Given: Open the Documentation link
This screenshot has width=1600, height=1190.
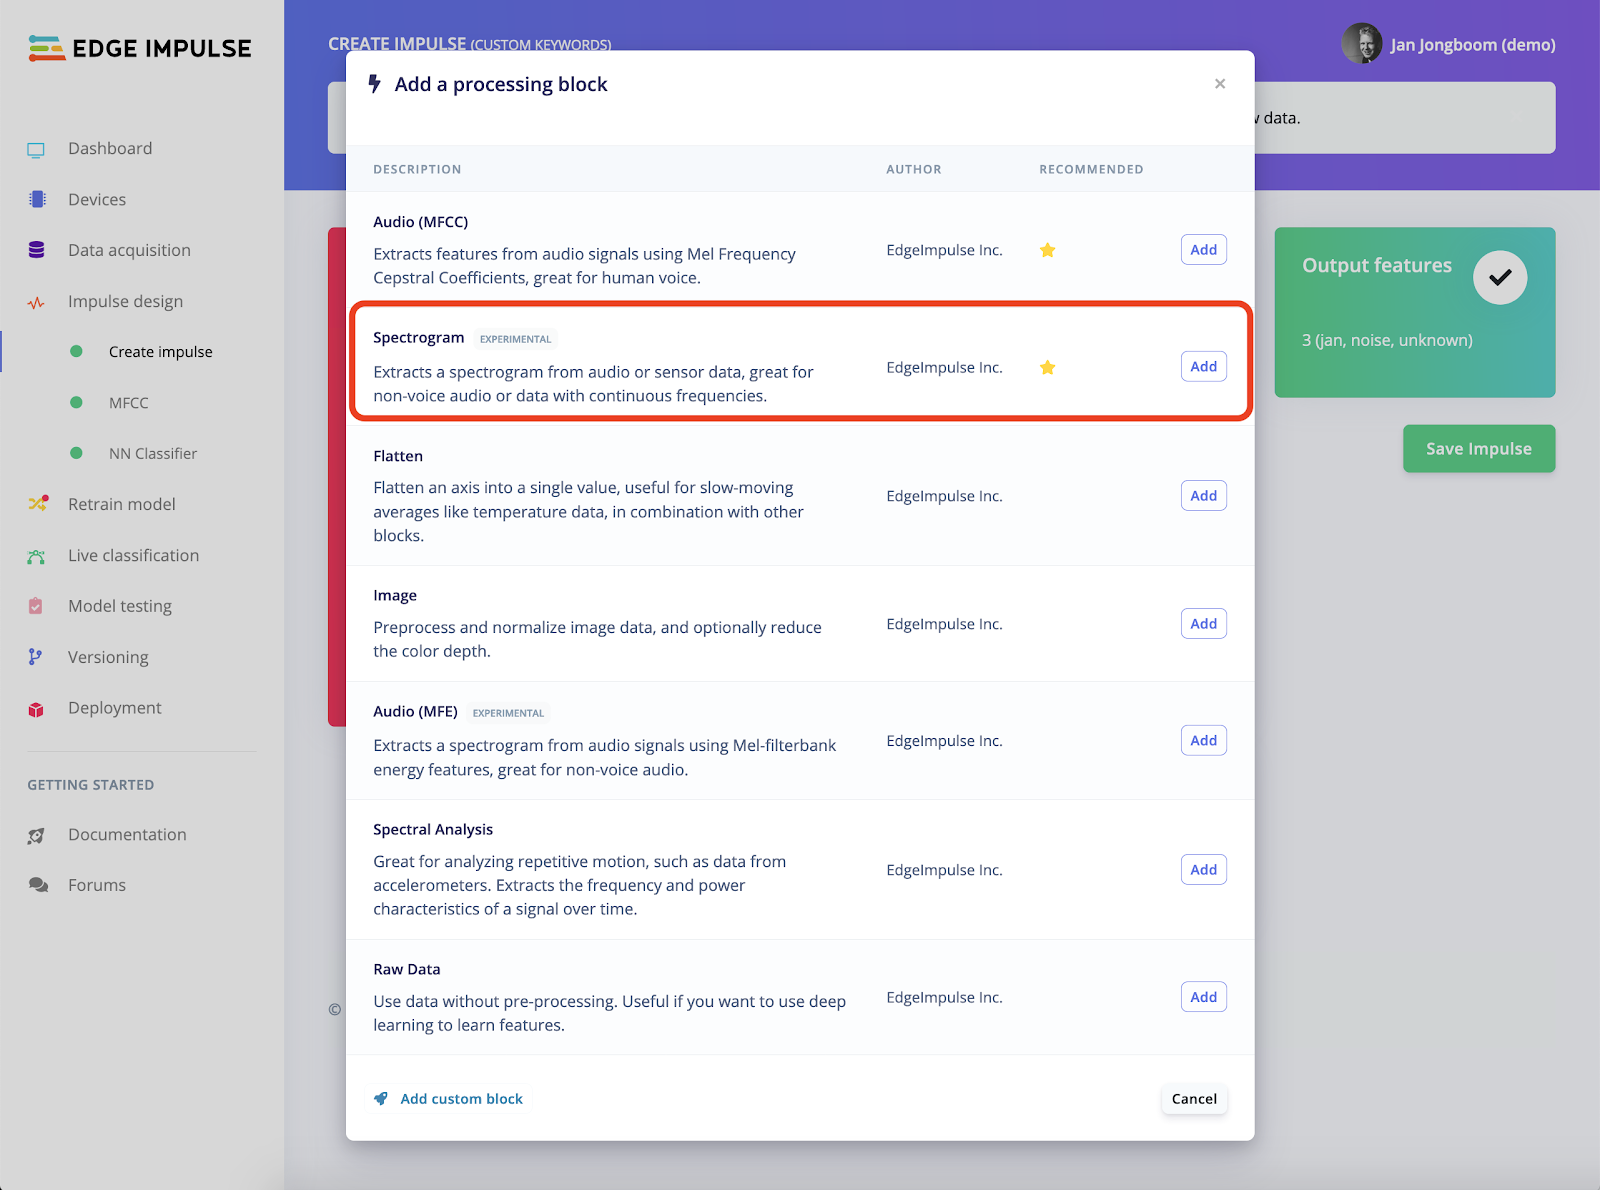Looking at the screenshot, I should click(x=127, y=834).
